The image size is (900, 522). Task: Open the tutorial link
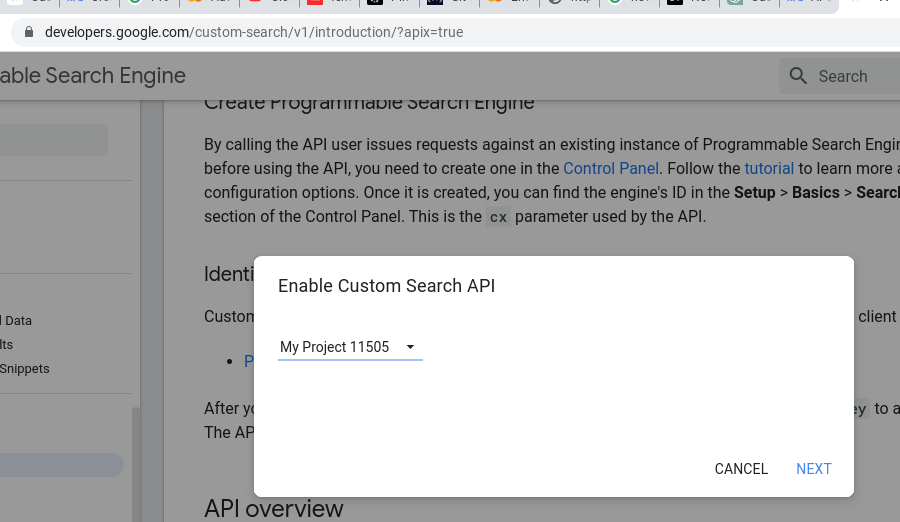coord(769,168)
